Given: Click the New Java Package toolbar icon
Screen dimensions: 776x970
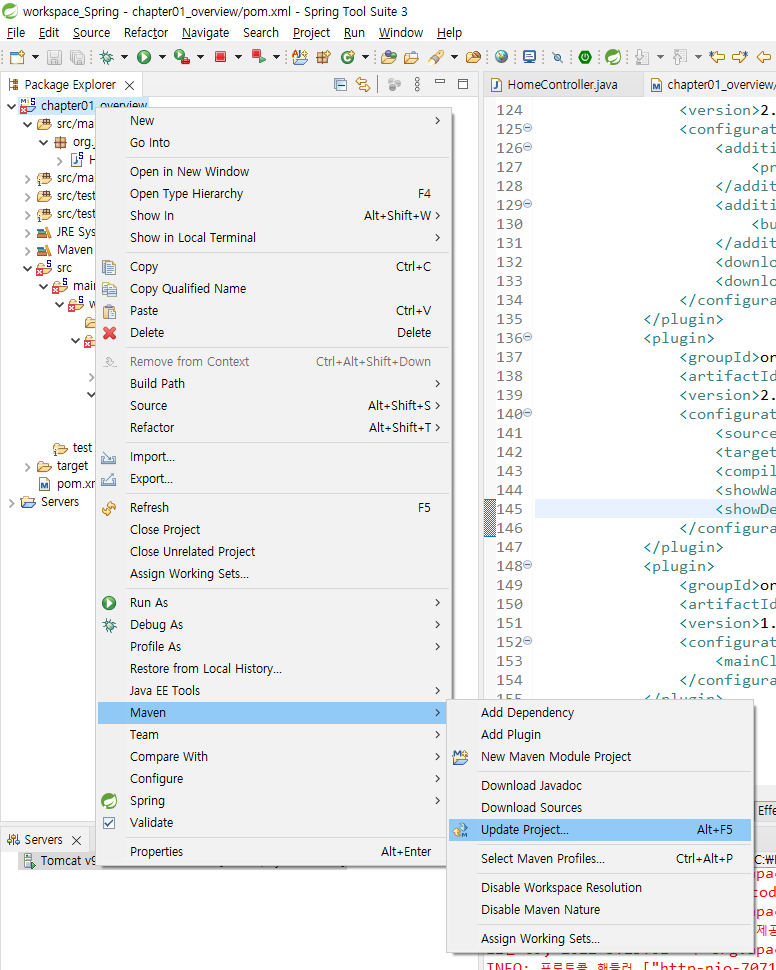Looking at the screenshot, I should coord(324,57).
